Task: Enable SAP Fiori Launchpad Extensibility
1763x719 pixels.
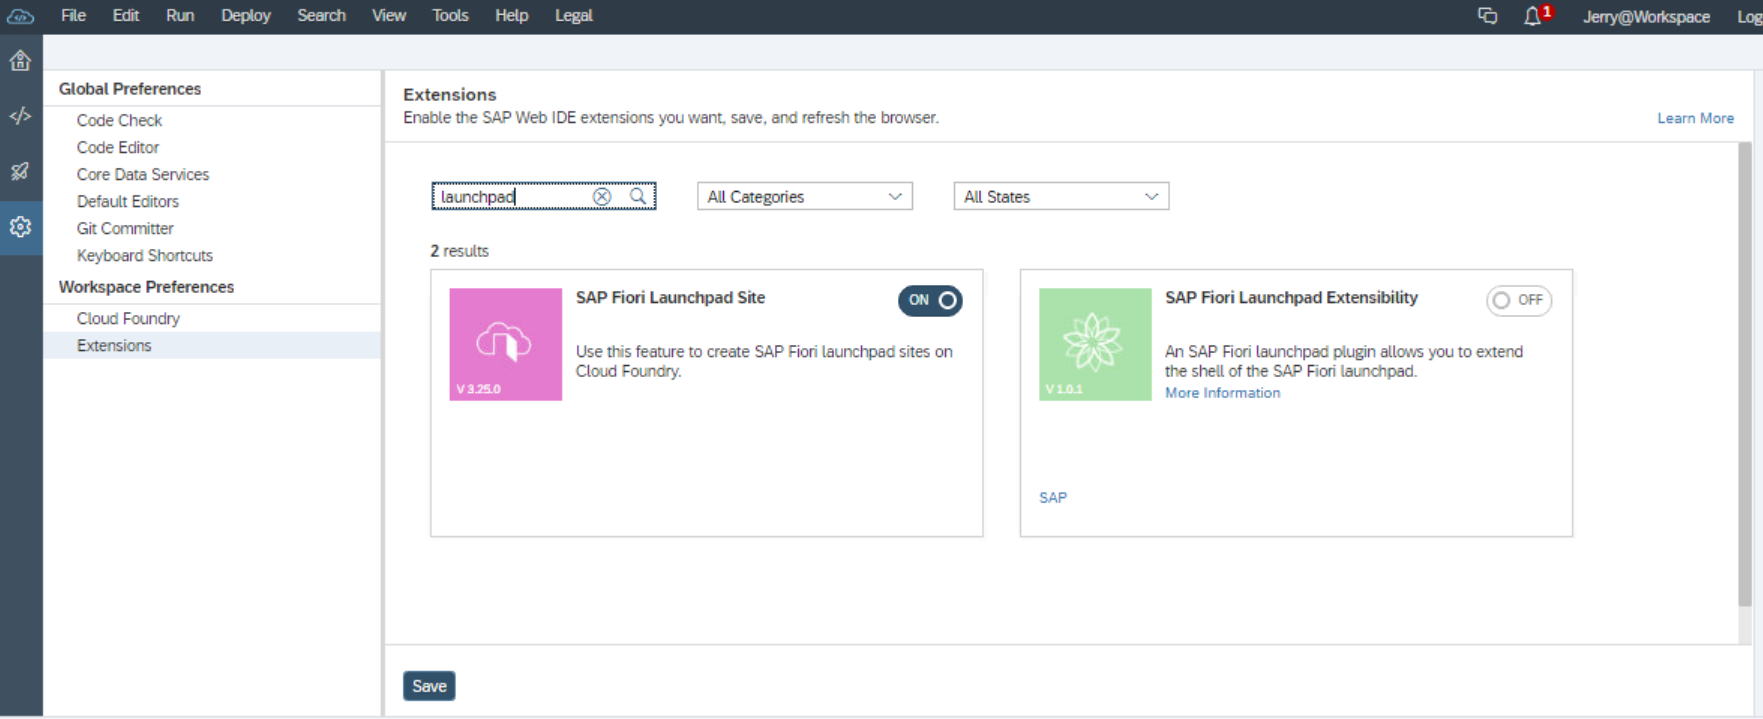Action: coord(1518,300)
